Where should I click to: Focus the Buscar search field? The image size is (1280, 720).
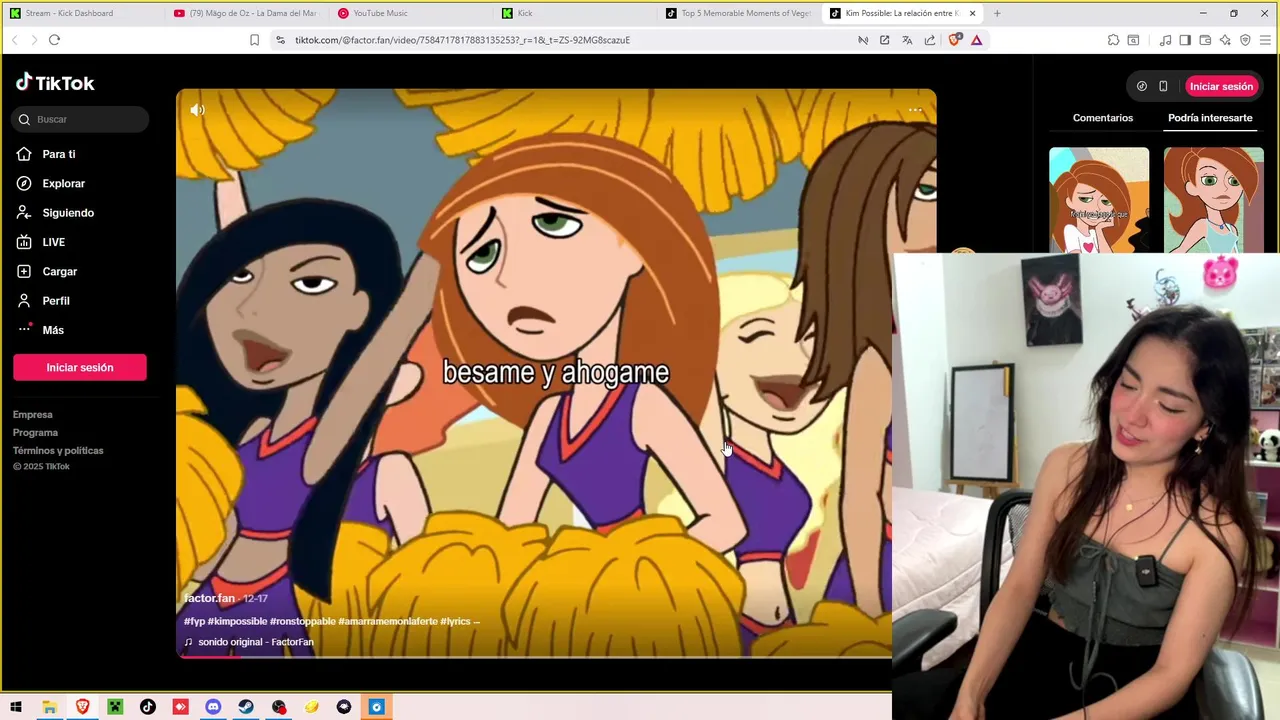(x=80, y=119)
